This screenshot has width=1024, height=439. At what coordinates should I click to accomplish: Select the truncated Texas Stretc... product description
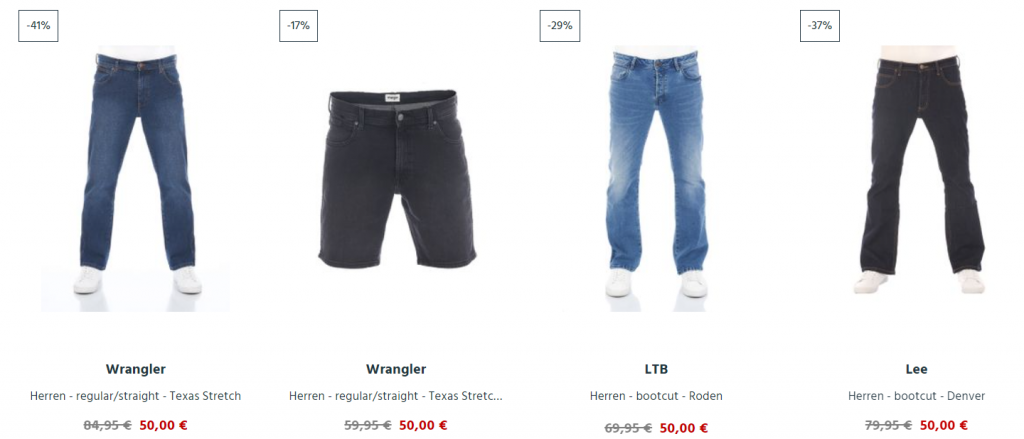tap(396, 396)
